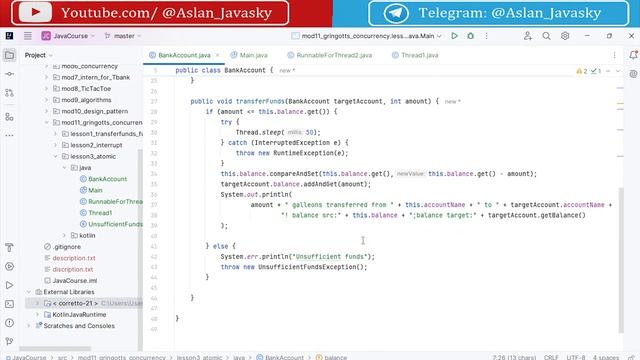Click the project panel horizontal scrollbar
640x360 pixels.
click(x=55, y=349)
